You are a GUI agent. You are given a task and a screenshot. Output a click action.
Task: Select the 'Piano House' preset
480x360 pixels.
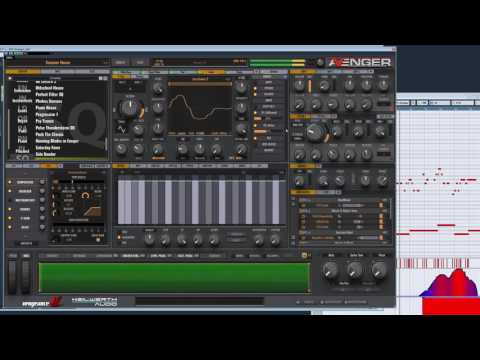[46, 108]
